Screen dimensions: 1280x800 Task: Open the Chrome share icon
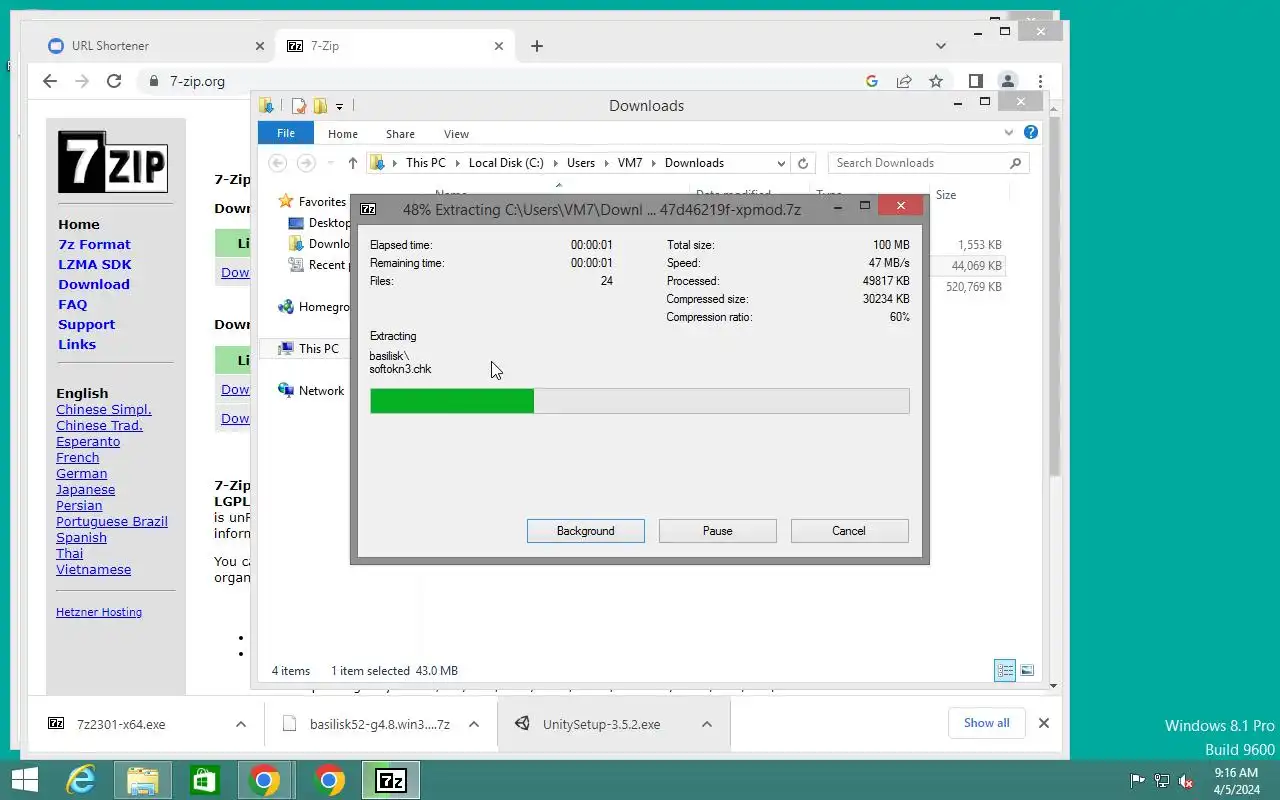coord(904,81)
